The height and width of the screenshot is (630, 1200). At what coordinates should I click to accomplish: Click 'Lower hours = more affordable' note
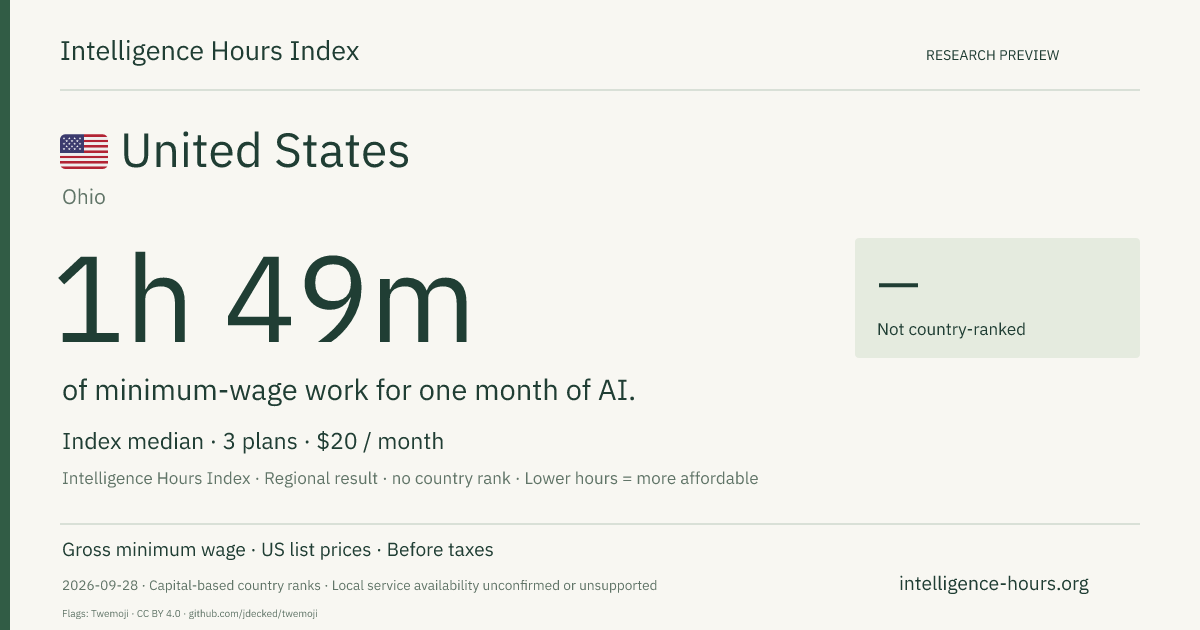tap(641, 478)
